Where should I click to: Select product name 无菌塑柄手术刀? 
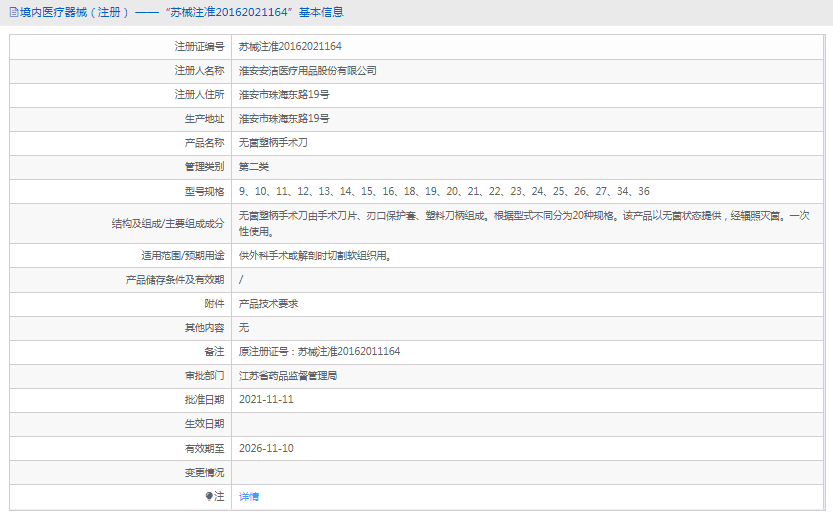click(273, 143)
